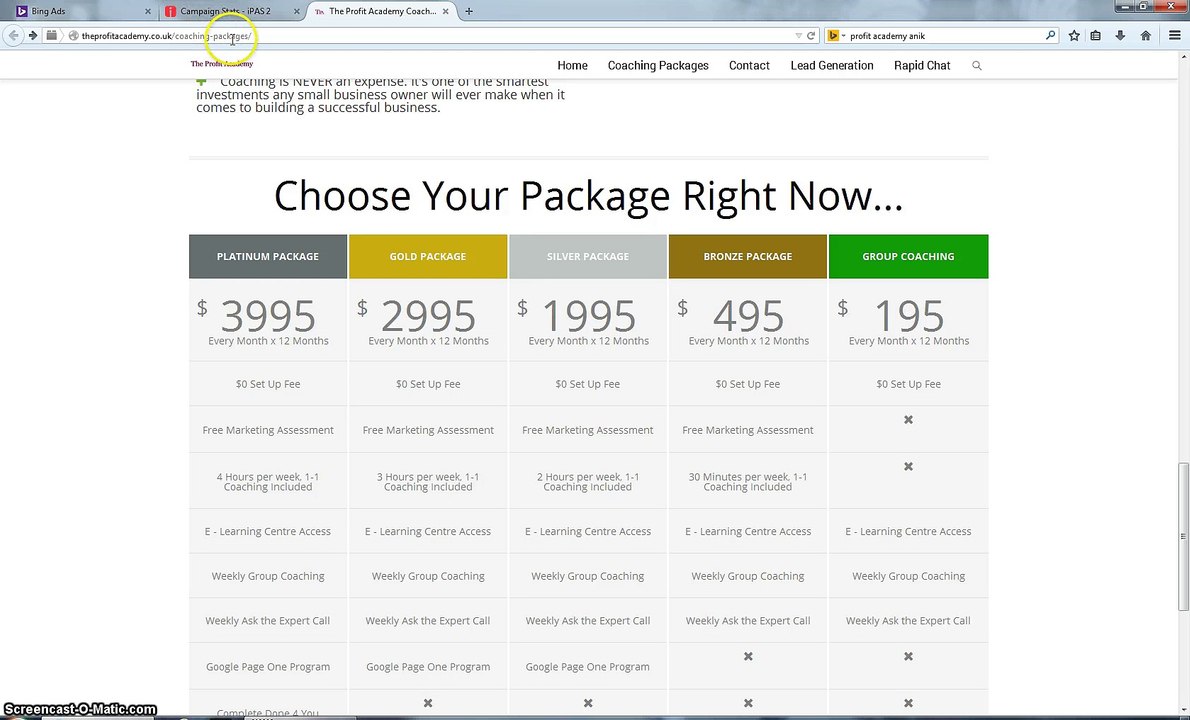Switch to the Campaign Stats - iPAS 2 tab

[x=231, y=11]
